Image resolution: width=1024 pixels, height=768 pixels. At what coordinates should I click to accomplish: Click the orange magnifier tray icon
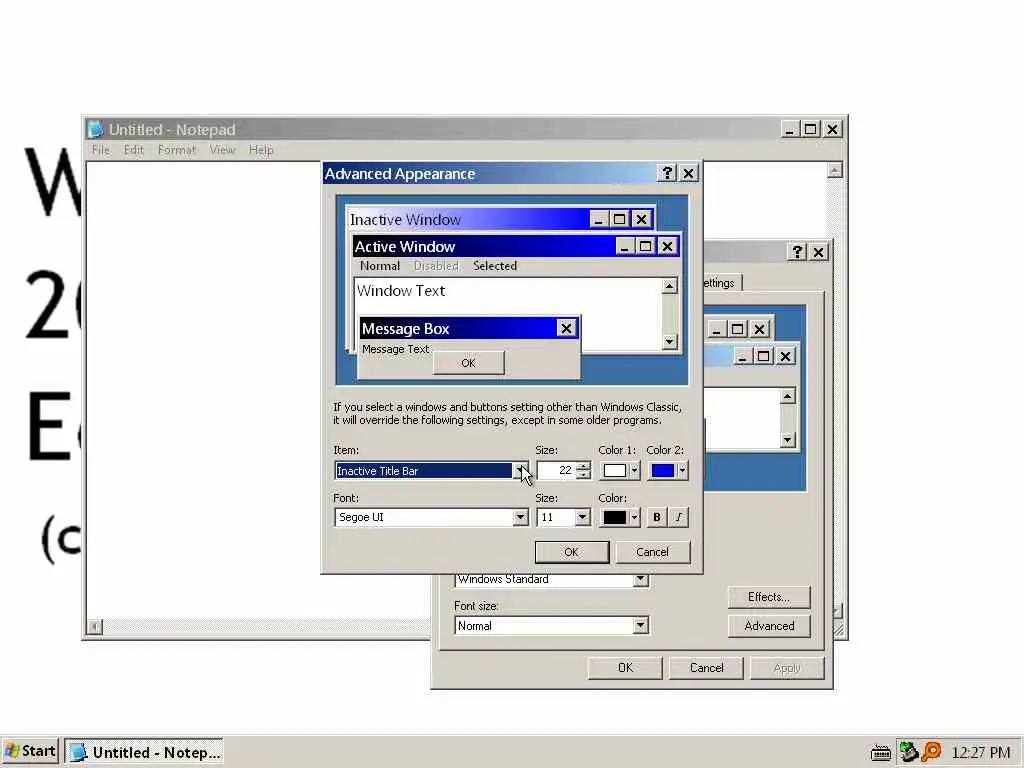coord(931,752)
